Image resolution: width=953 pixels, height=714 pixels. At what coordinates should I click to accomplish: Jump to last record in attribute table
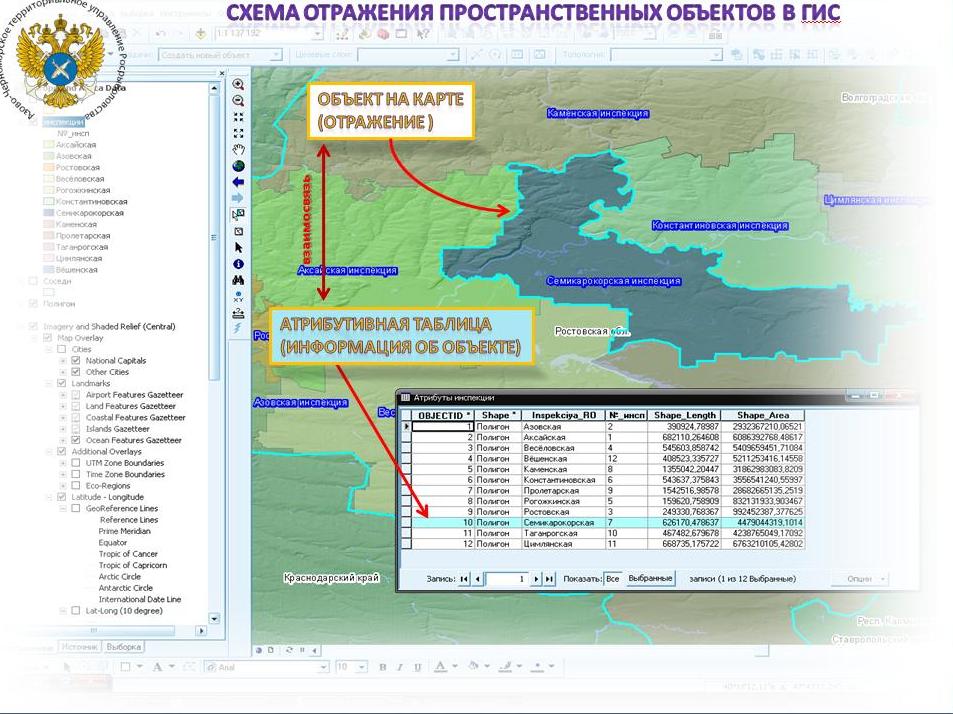click(549, 579)
